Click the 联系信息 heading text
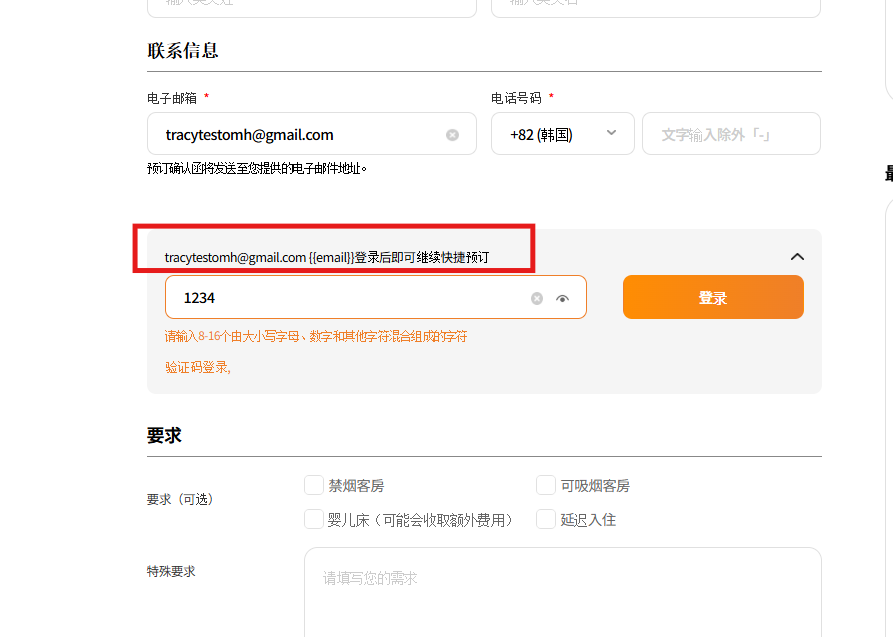The image size is (893, 637). pyautogui.click(x=183, y=50)
